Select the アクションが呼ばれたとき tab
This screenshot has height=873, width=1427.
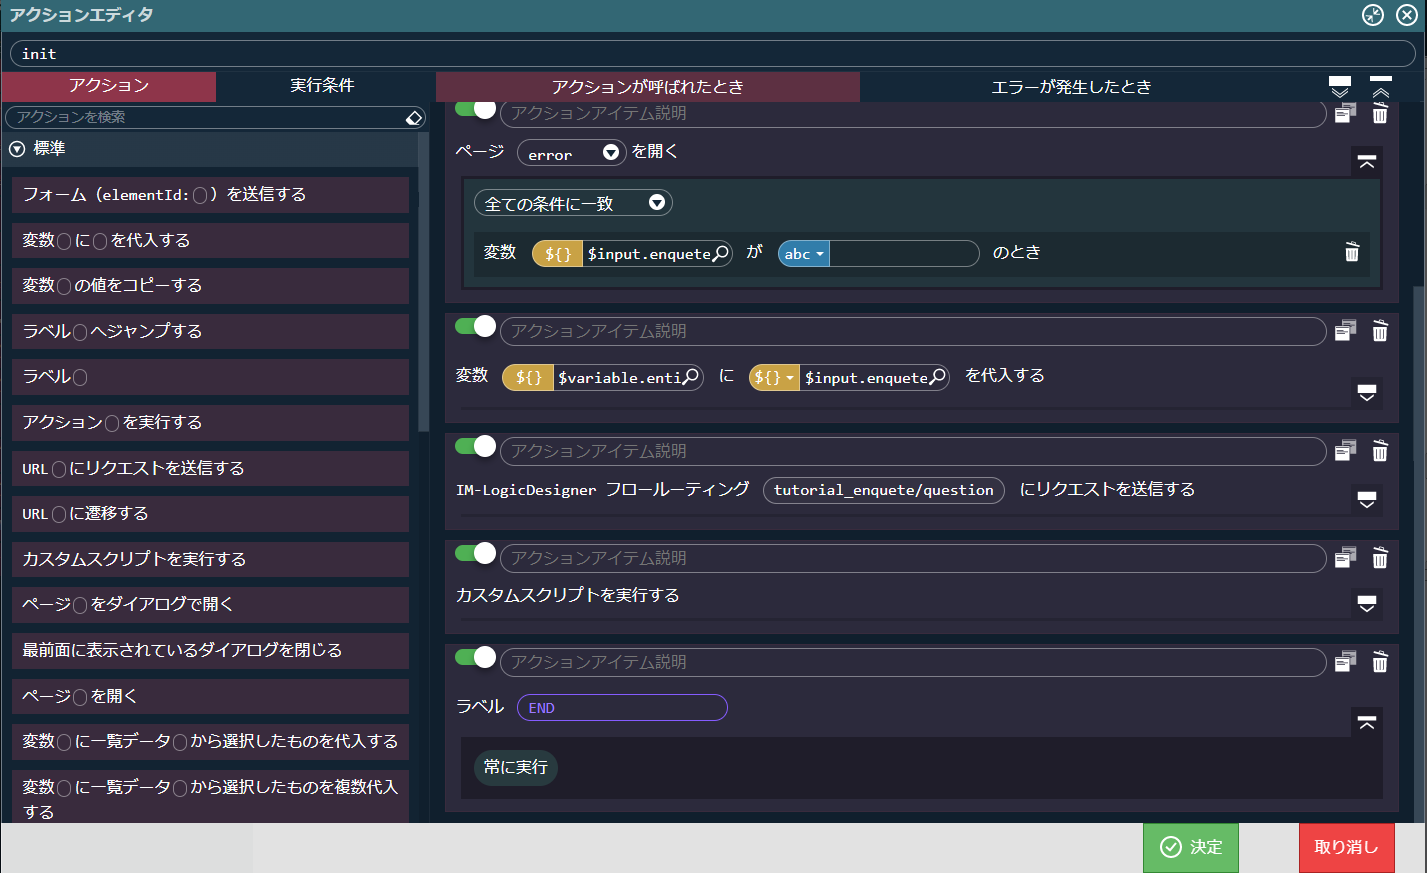click(x=647, y=87)
